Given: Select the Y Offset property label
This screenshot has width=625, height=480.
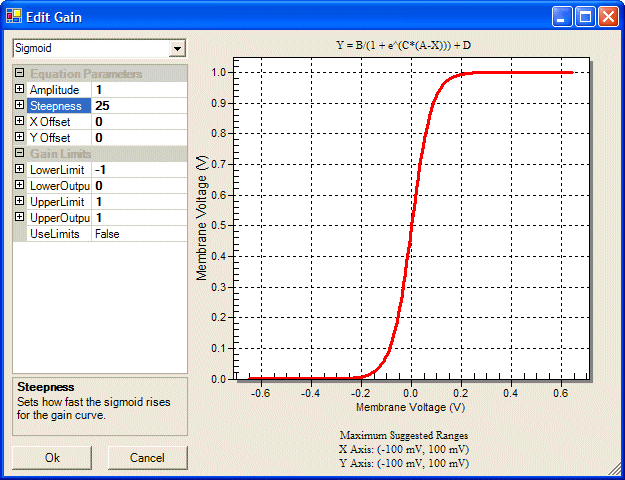Looking at the screenshot, I should click(59, 138).
